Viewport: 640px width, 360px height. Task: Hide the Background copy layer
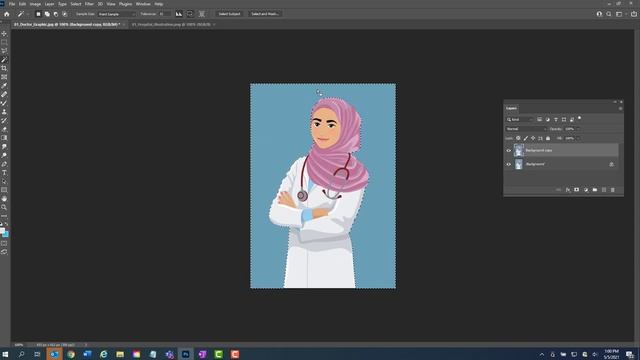pos(509,151)
